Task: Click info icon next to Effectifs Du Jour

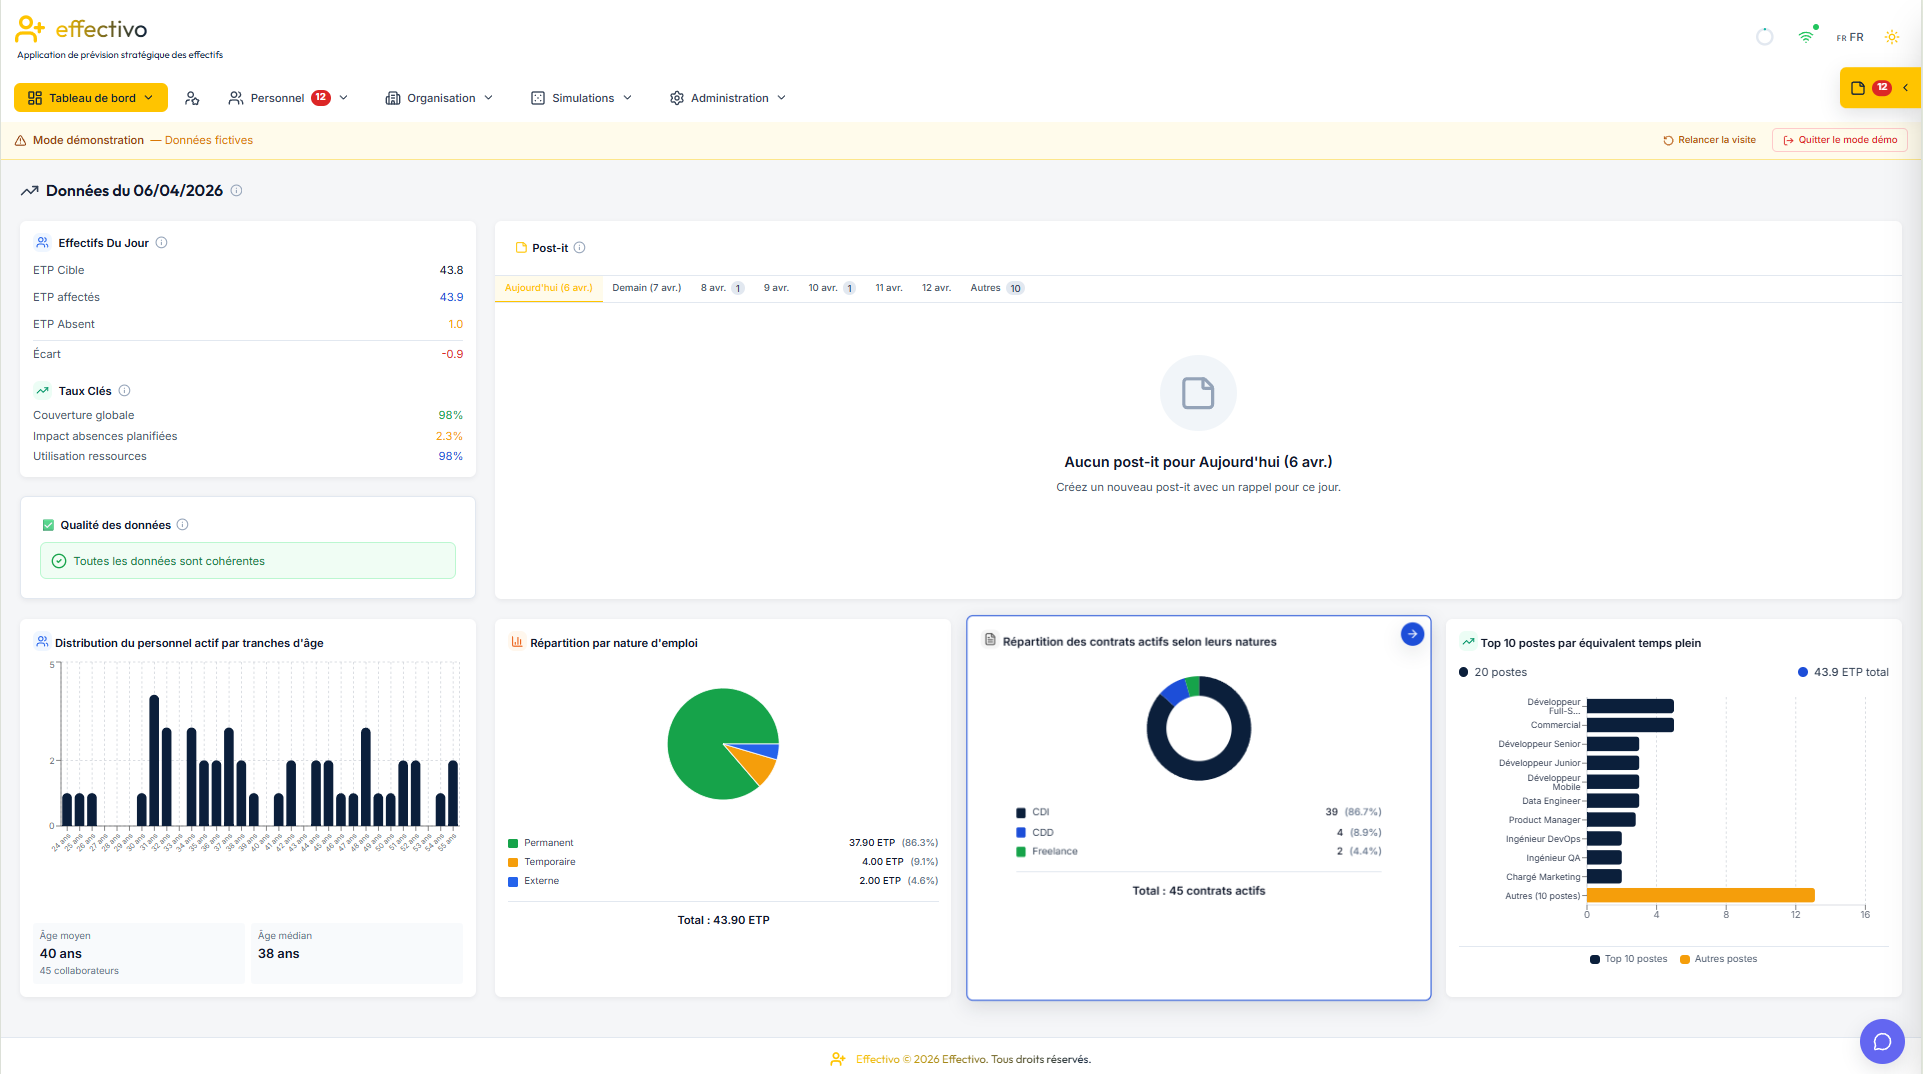Action: pos(161,243)
